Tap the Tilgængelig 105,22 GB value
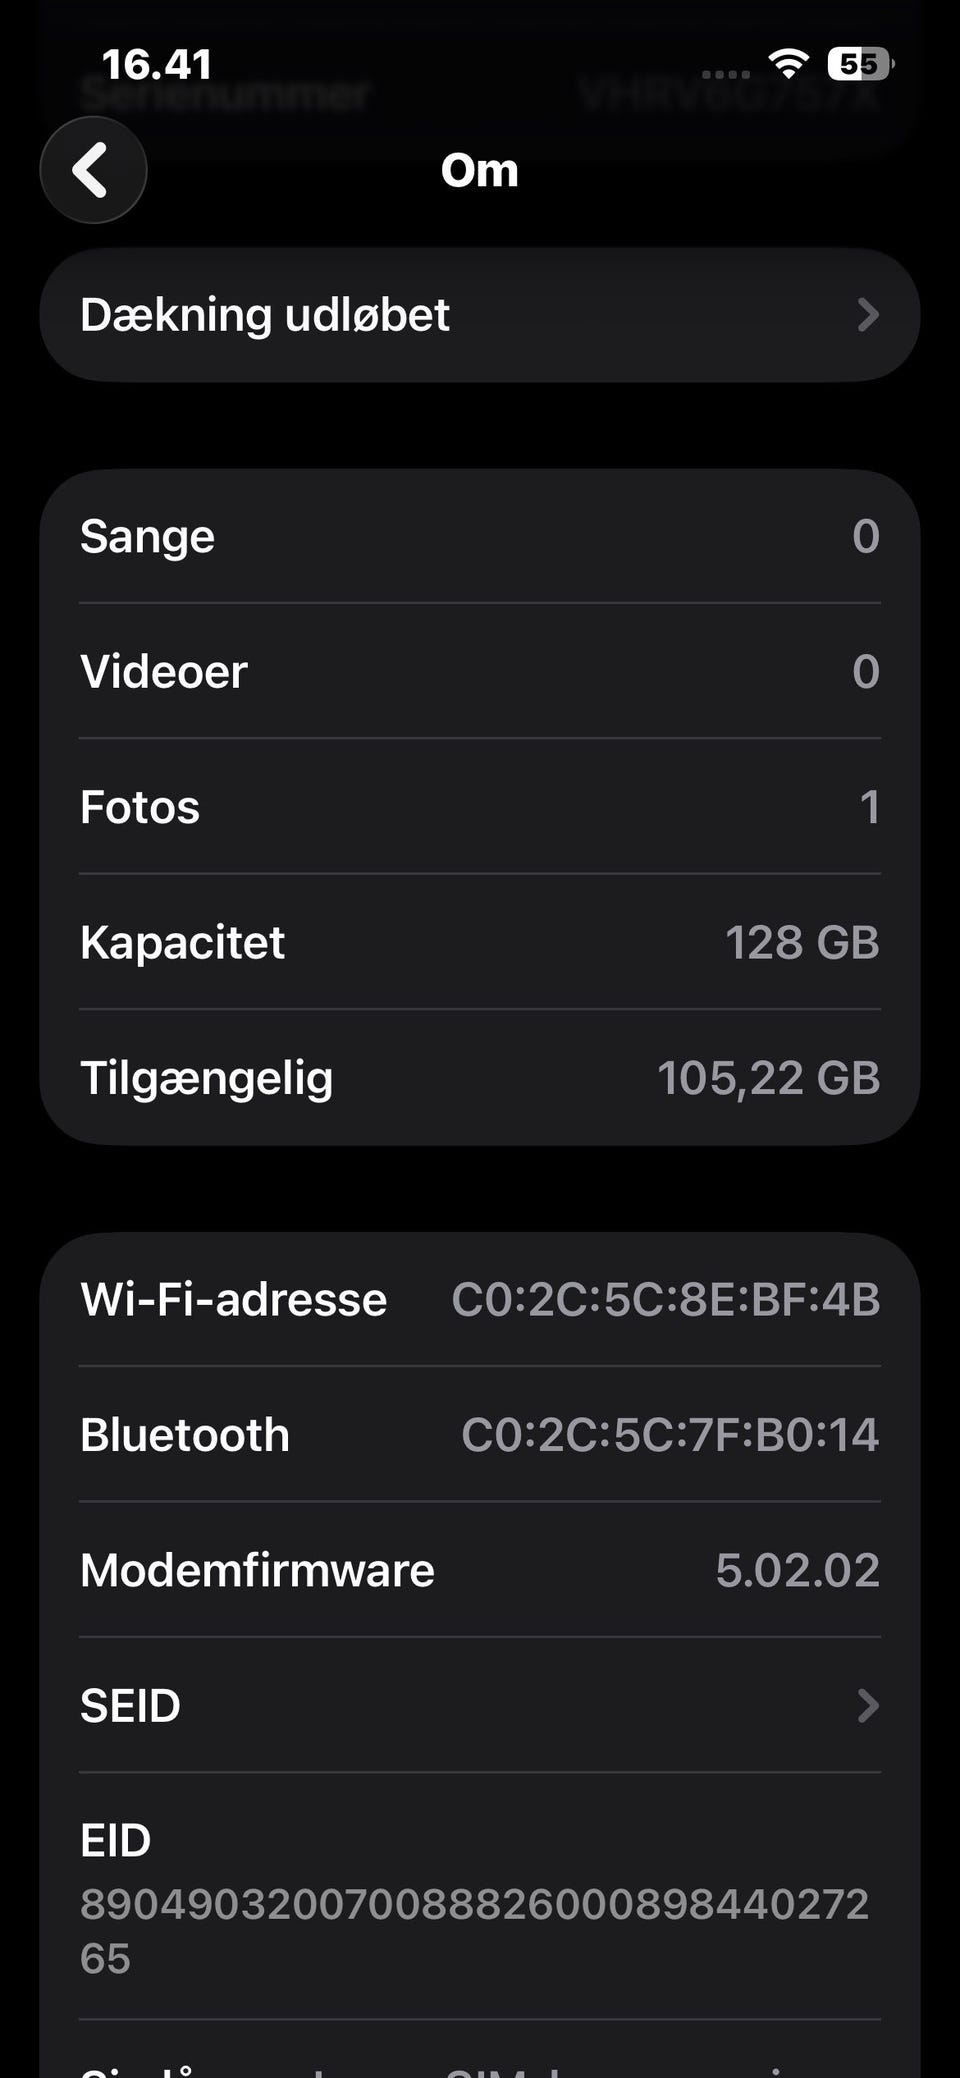 pos(768,1078)
